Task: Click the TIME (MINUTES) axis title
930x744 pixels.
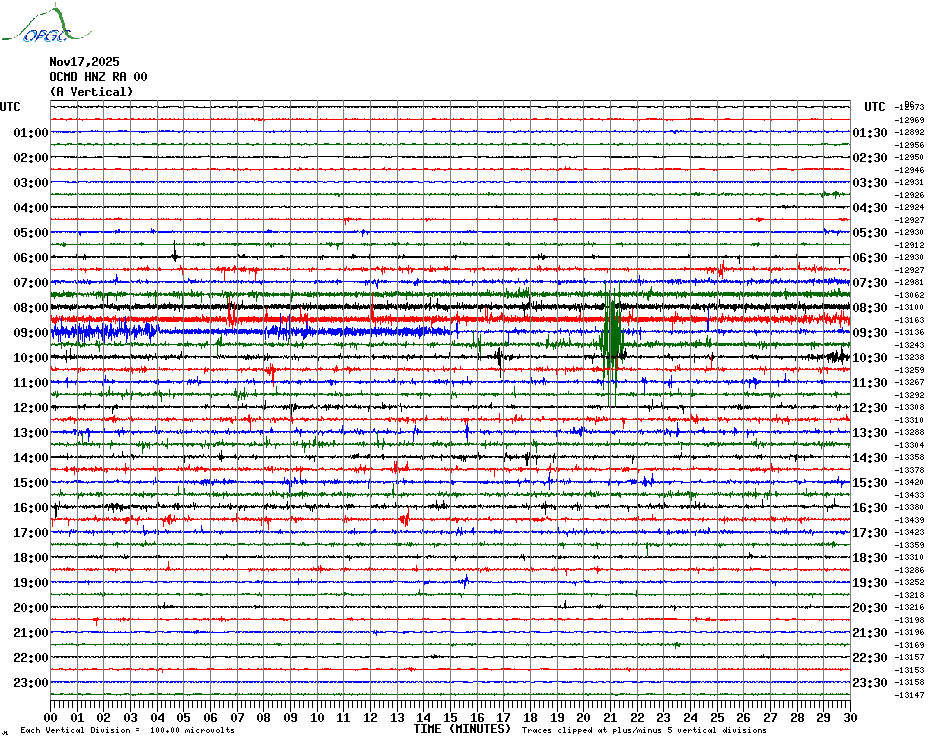Action: (461, 729)
